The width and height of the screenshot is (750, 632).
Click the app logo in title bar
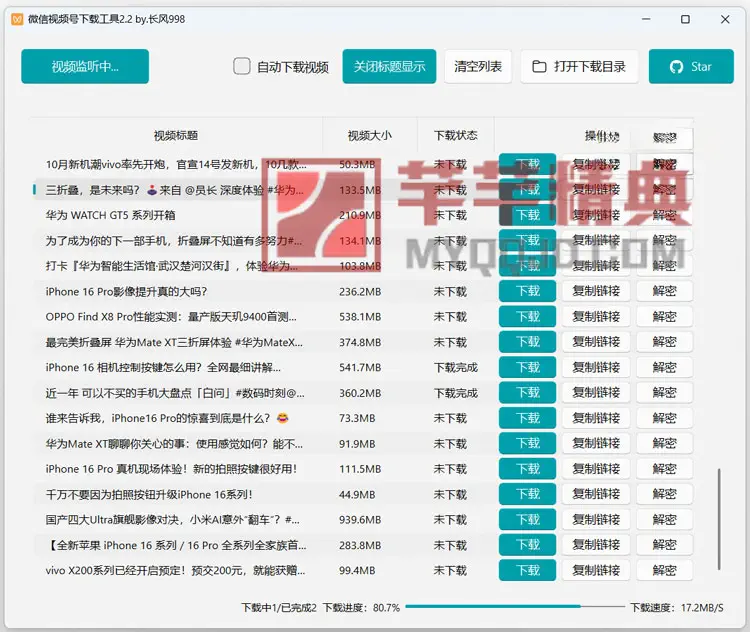tap(14, 19)
